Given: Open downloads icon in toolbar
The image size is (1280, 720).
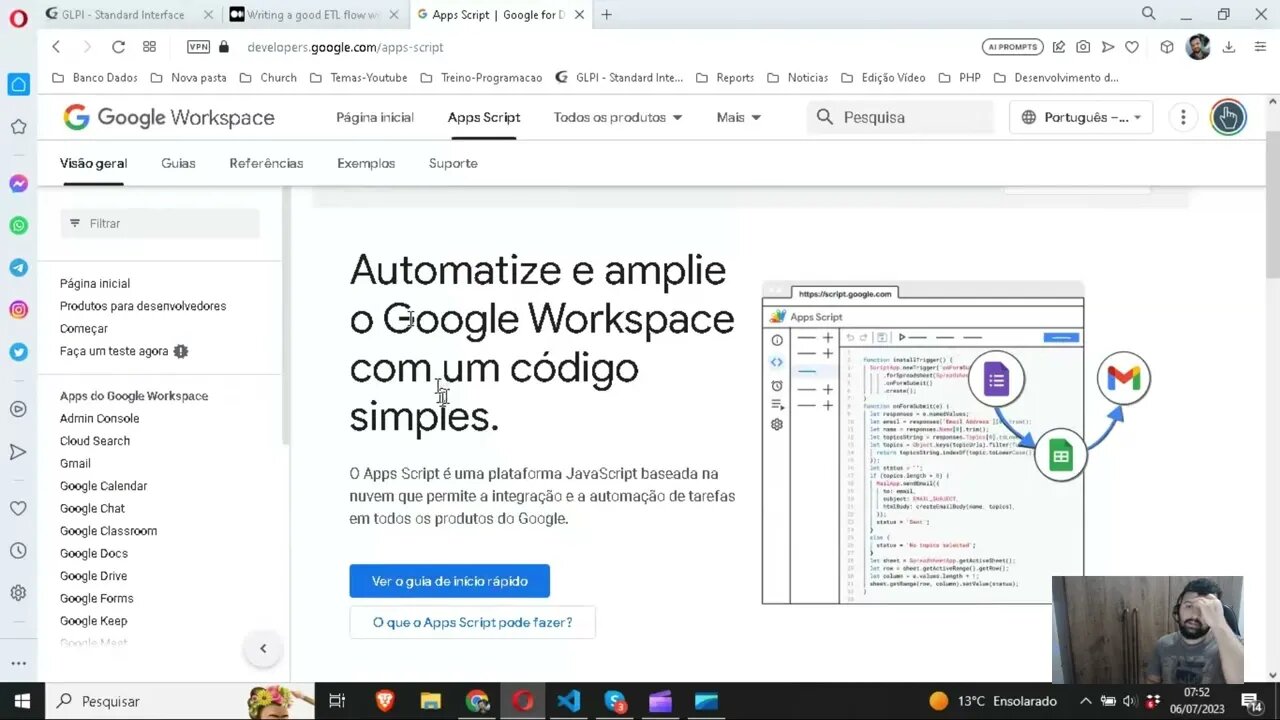Looking at the screenshot, I should pos(1230,47).
